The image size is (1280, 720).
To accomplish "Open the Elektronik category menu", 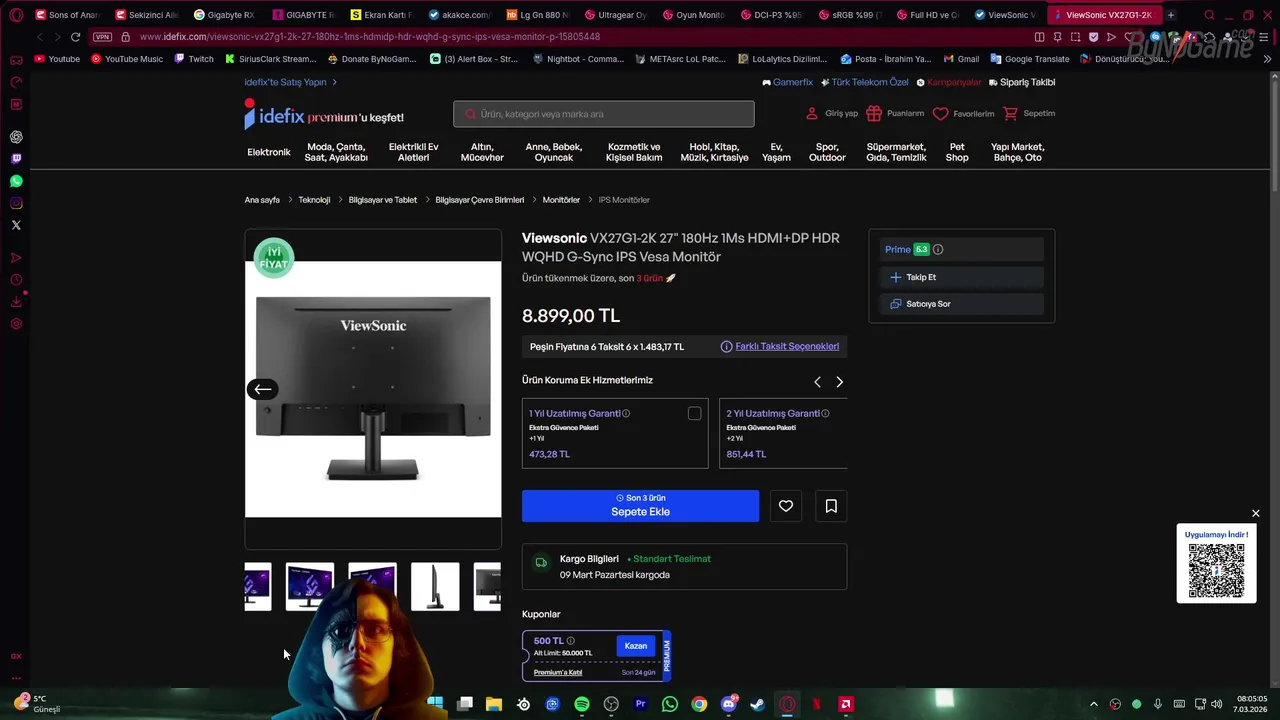I will click(x=269, y=152).
